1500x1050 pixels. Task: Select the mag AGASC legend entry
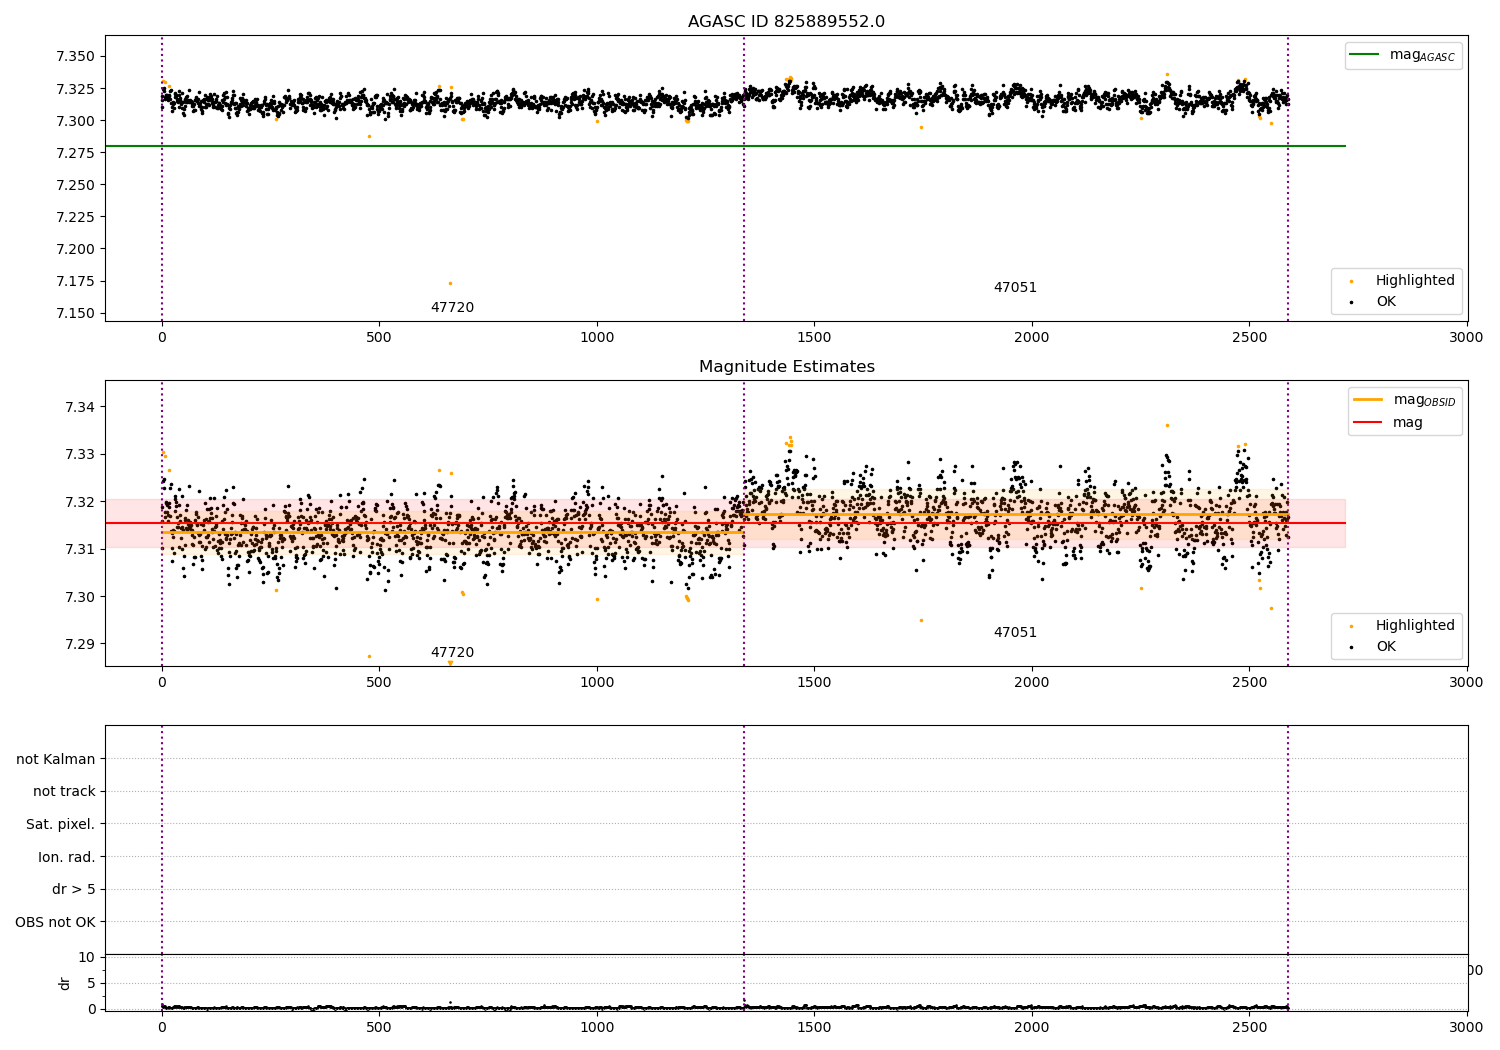(1403, 55)
